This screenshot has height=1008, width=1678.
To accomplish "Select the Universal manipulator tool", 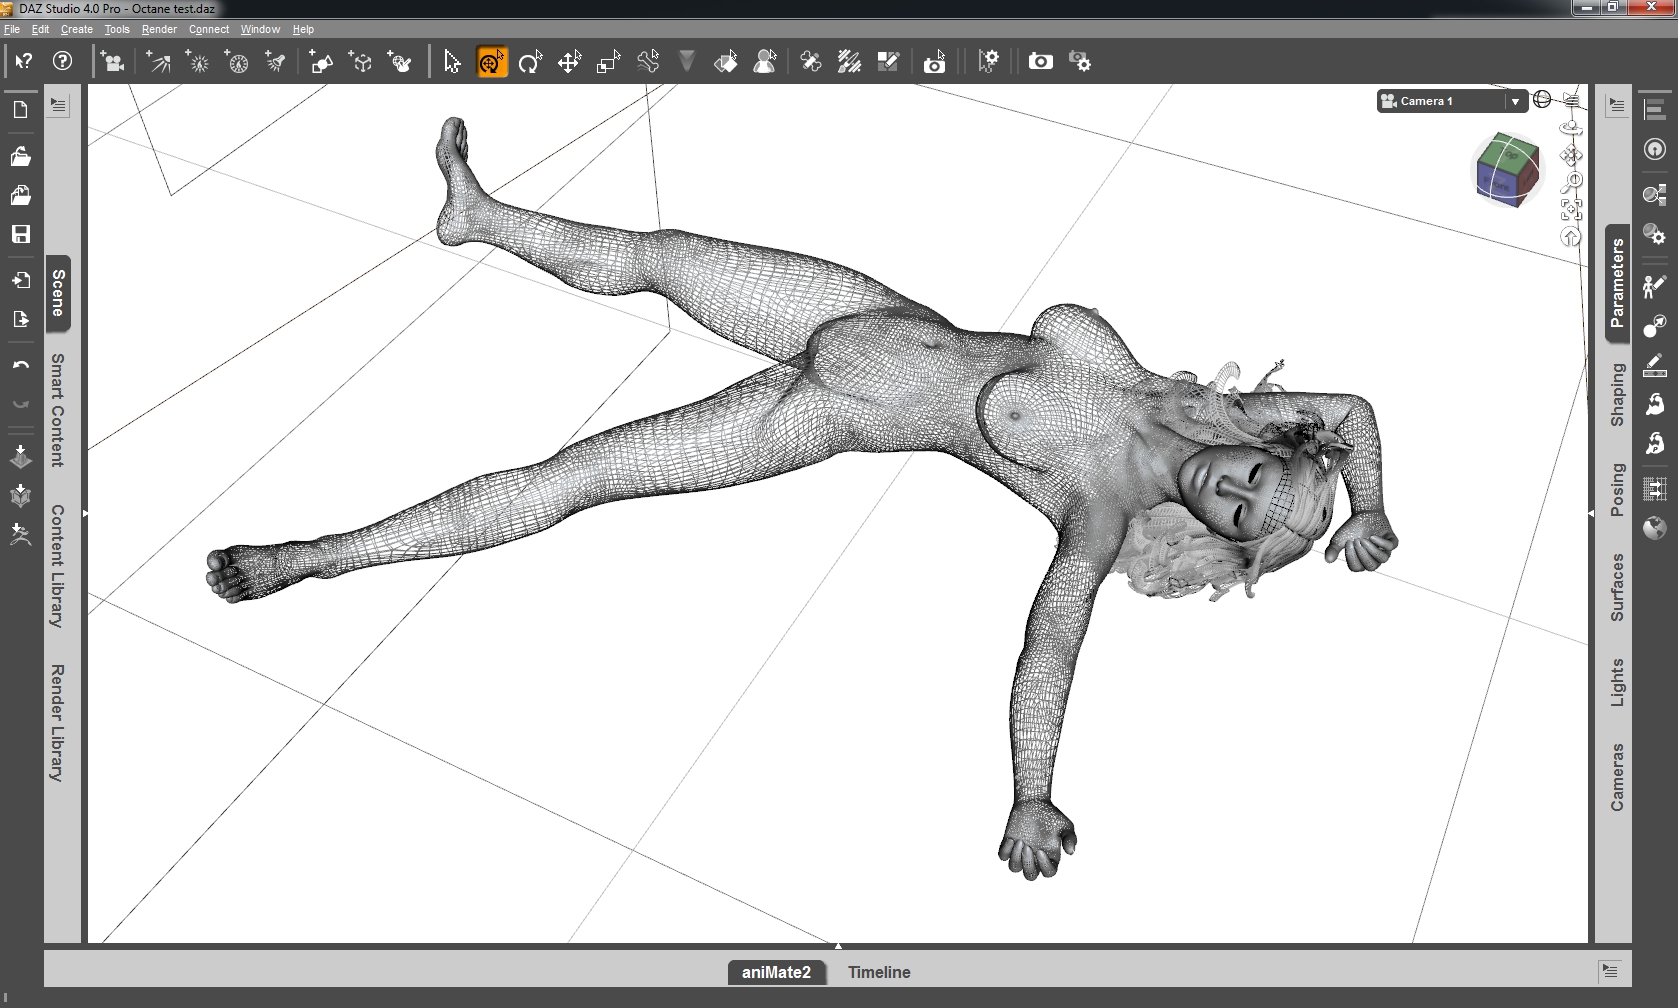I will pyautogui.click(x=491, y=63).
